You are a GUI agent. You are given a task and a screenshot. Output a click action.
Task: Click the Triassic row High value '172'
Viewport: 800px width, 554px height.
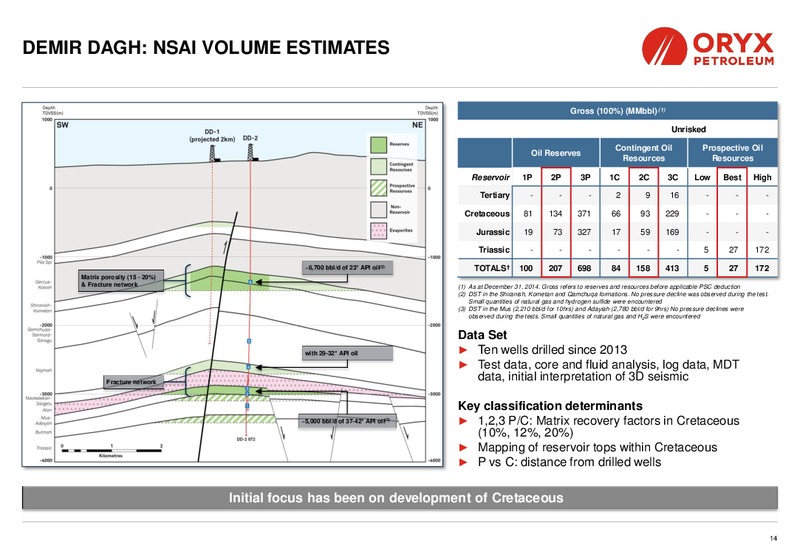(x=762, y=250)
